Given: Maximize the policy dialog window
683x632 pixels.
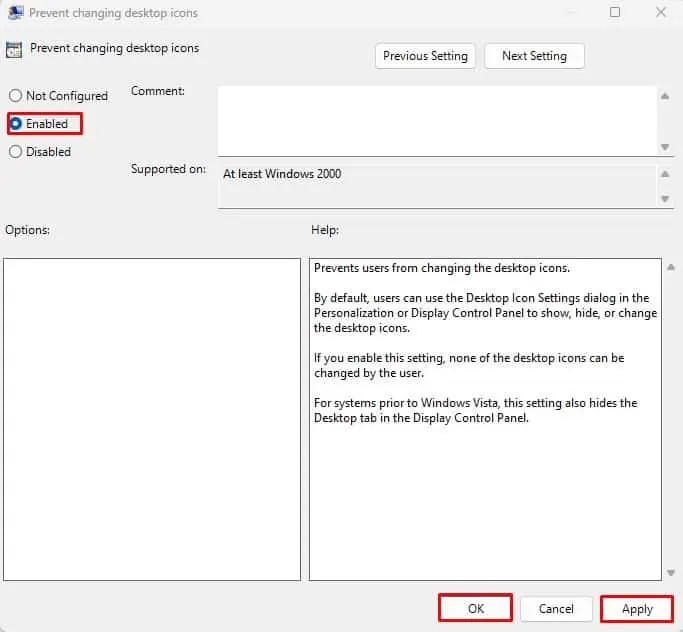Looking at the screenshot, I should click(x=615, y=12).
